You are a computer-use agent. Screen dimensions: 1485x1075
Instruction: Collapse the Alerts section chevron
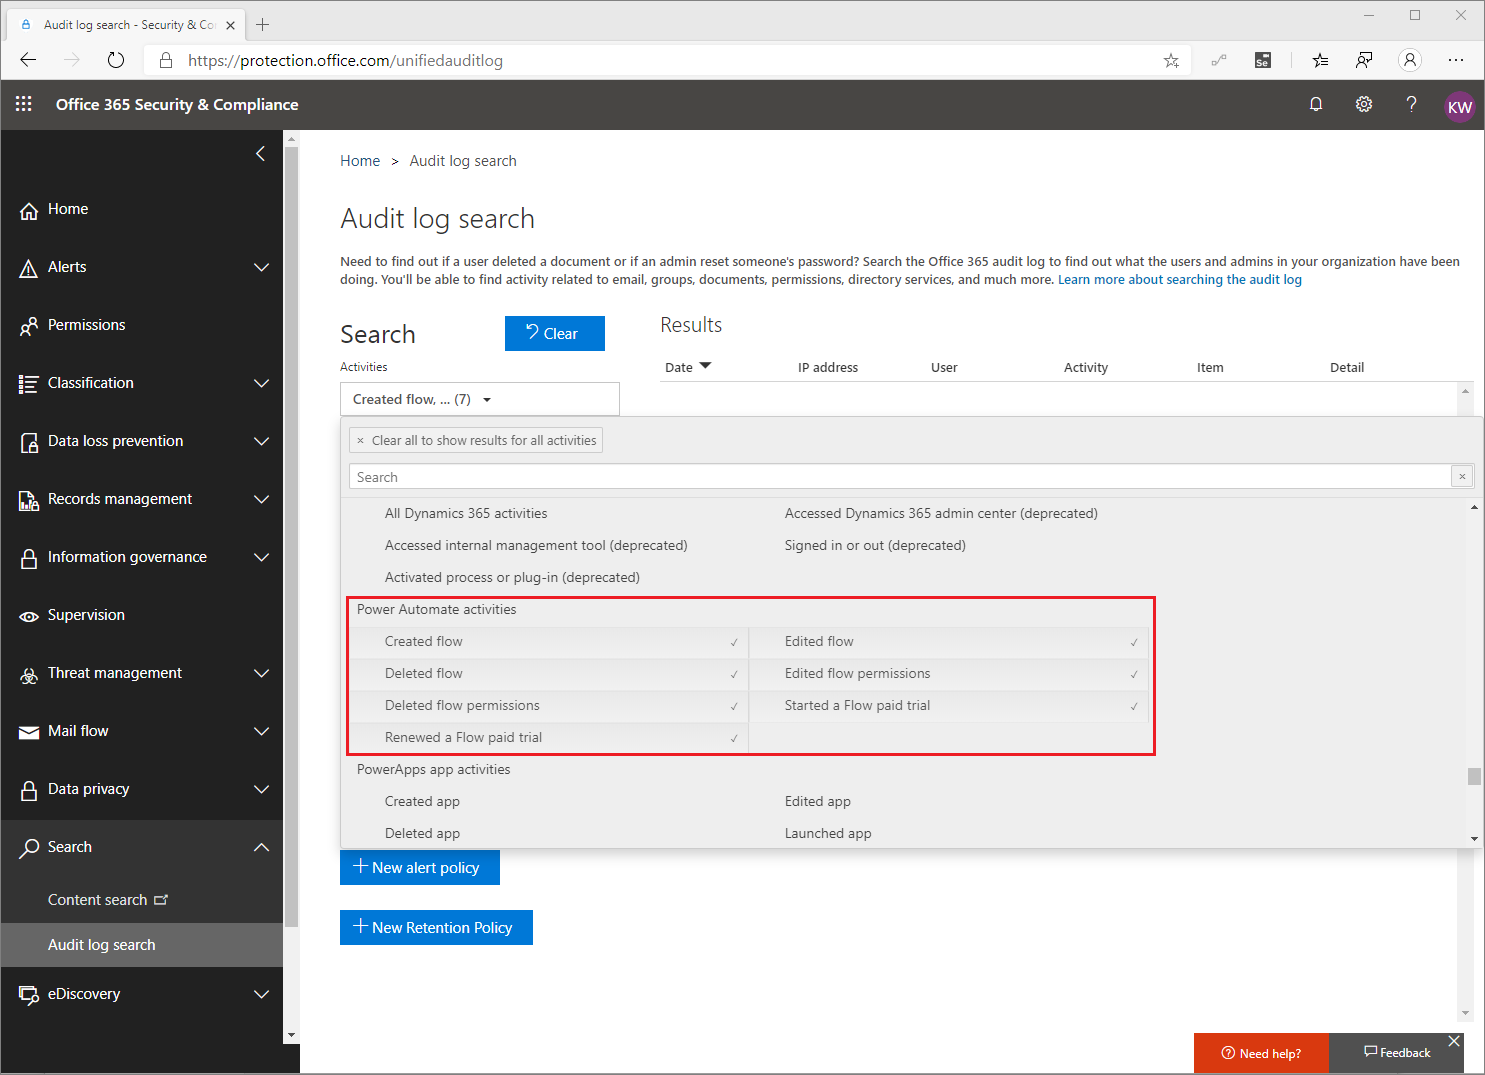tap(261, 267)
